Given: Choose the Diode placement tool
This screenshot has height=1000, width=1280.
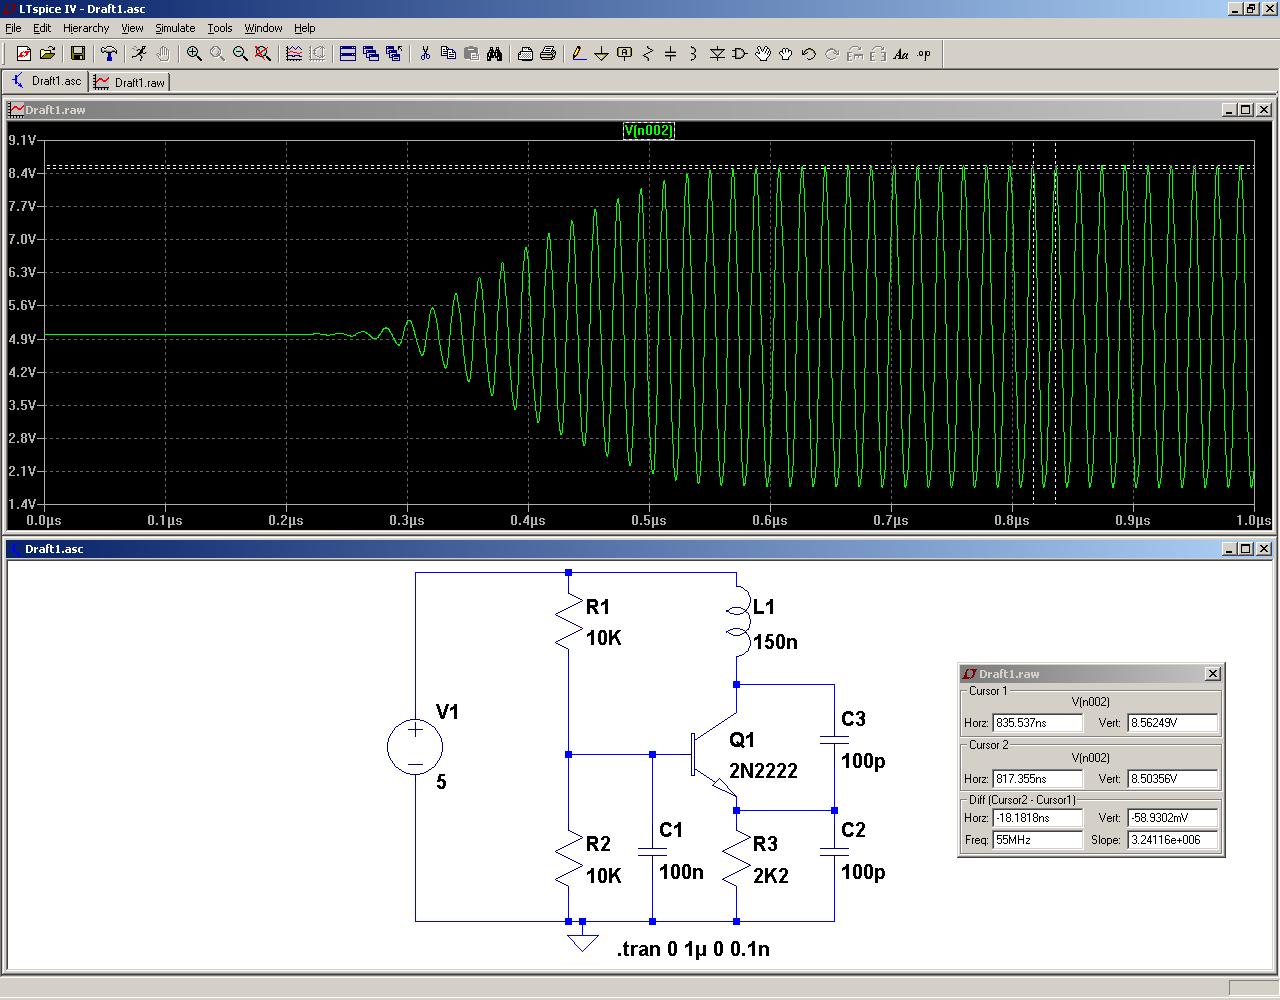Looking at the screenshot, I should (717, 54).
